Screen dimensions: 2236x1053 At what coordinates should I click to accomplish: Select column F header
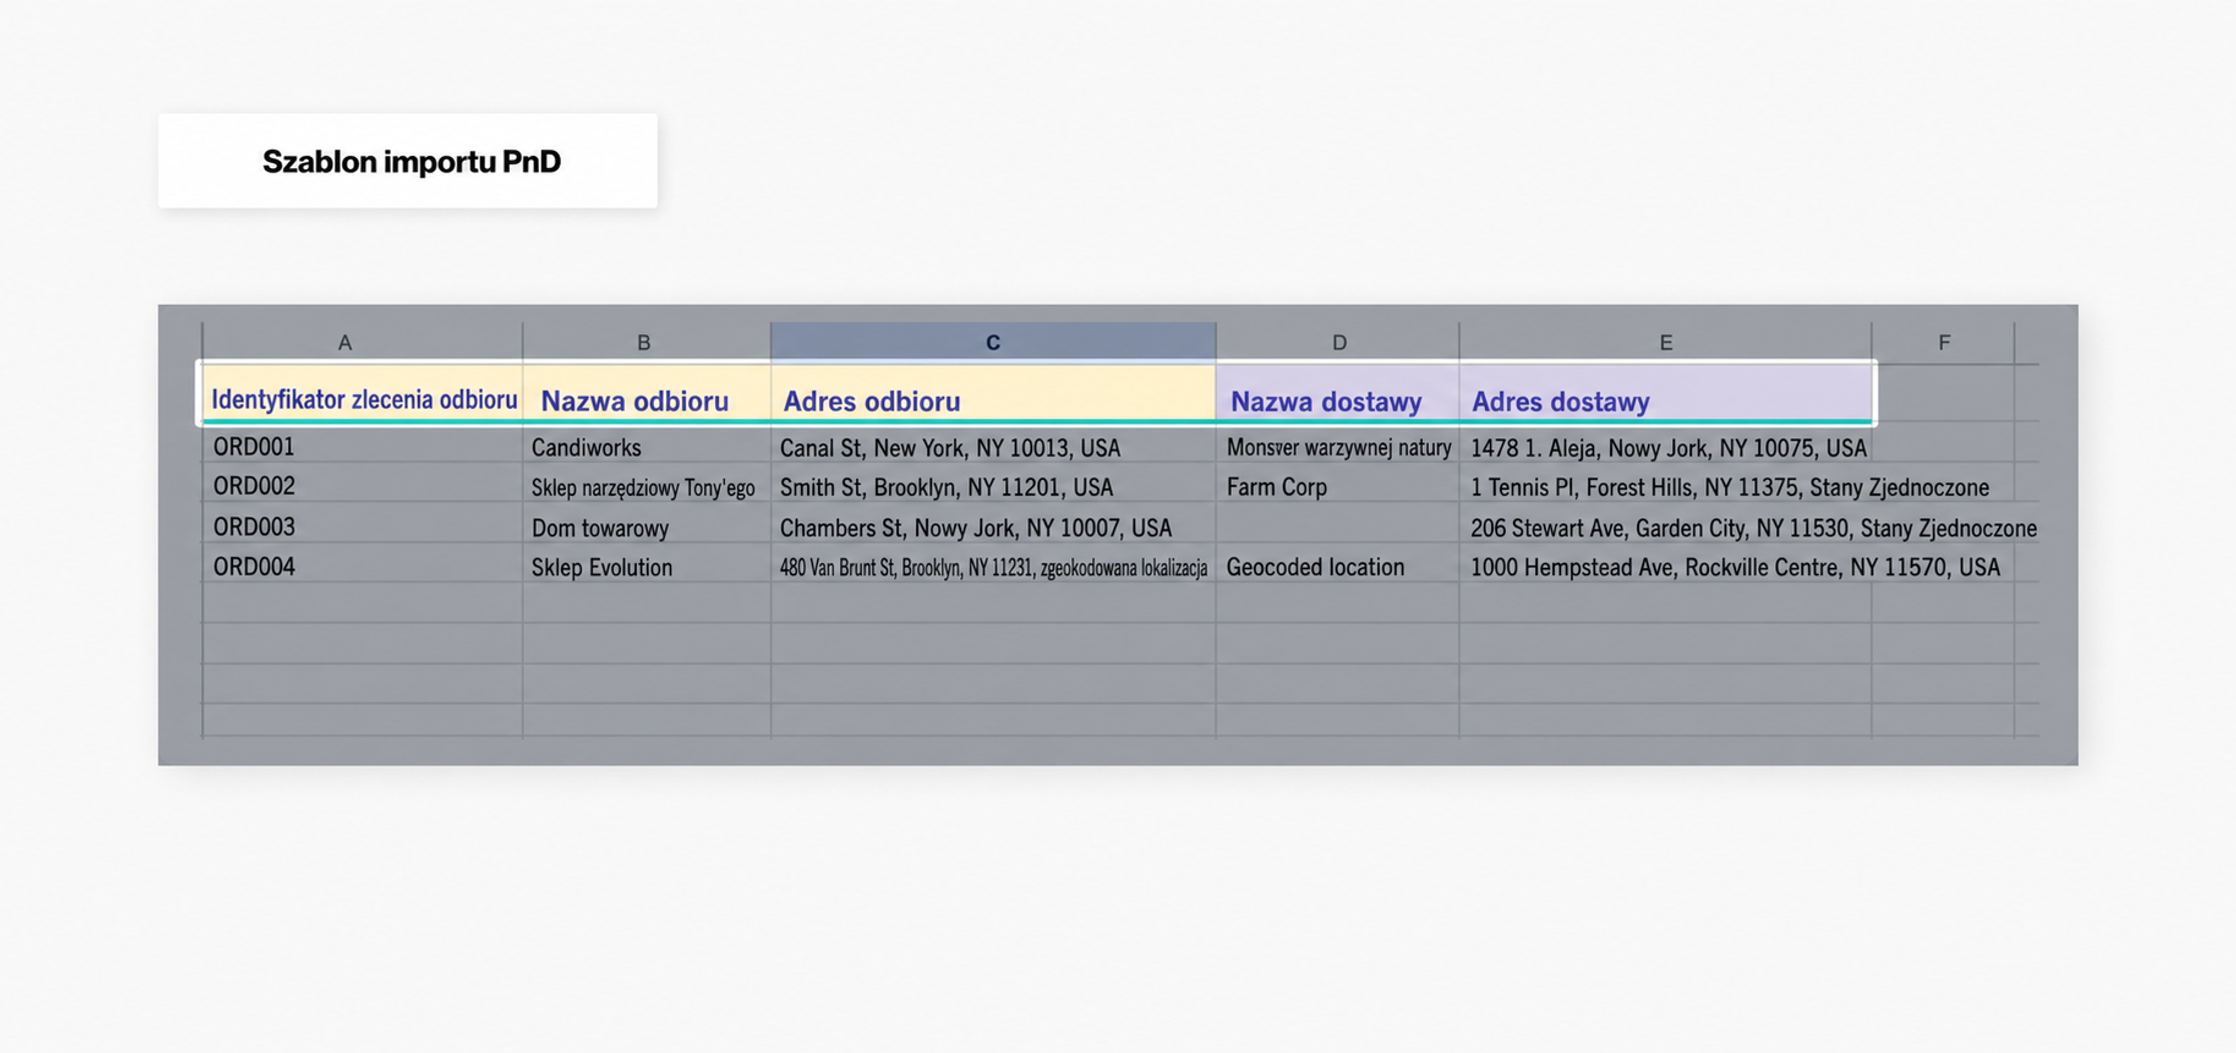point(1943,342)
